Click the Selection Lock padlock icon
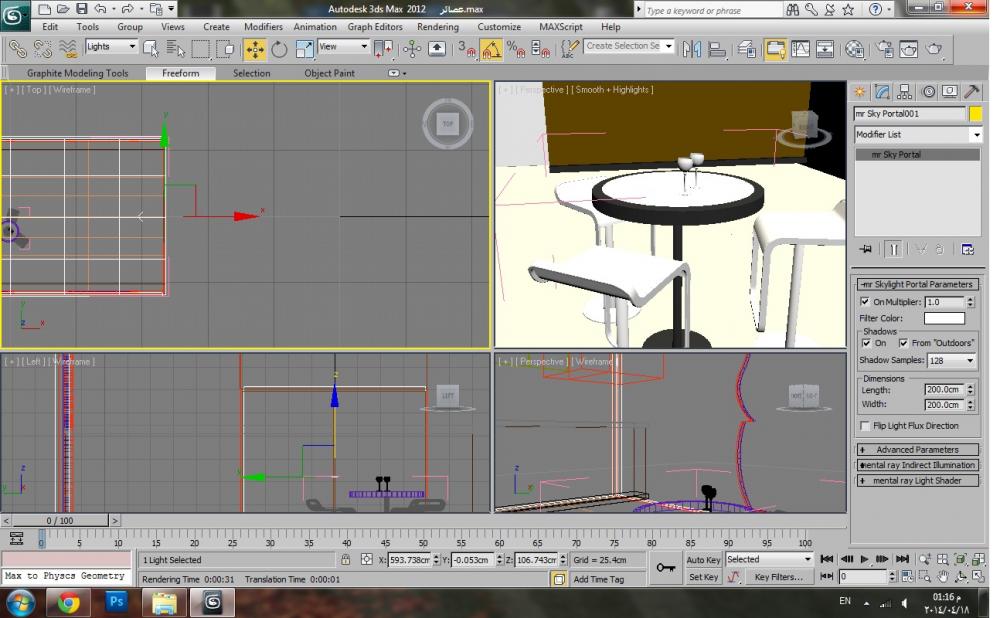Image resolution: width=1000 pixels, height=618 pixels. pos(346,560)
